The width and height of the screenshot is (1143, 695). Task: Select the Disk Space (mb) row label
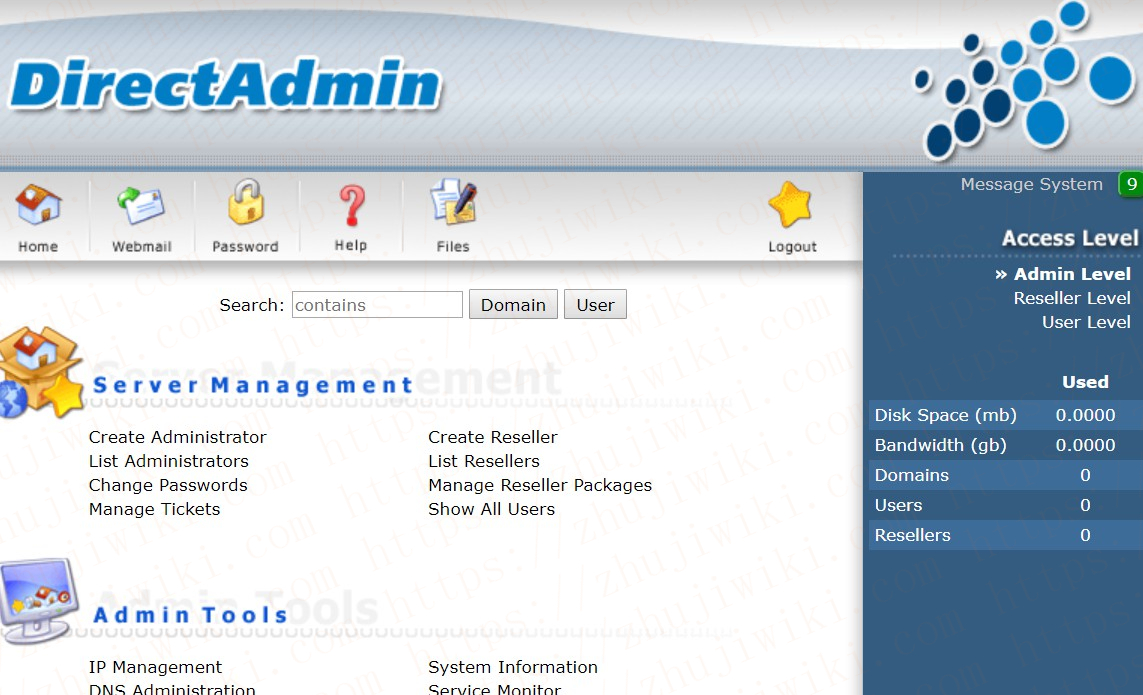(x=945, y=415)
